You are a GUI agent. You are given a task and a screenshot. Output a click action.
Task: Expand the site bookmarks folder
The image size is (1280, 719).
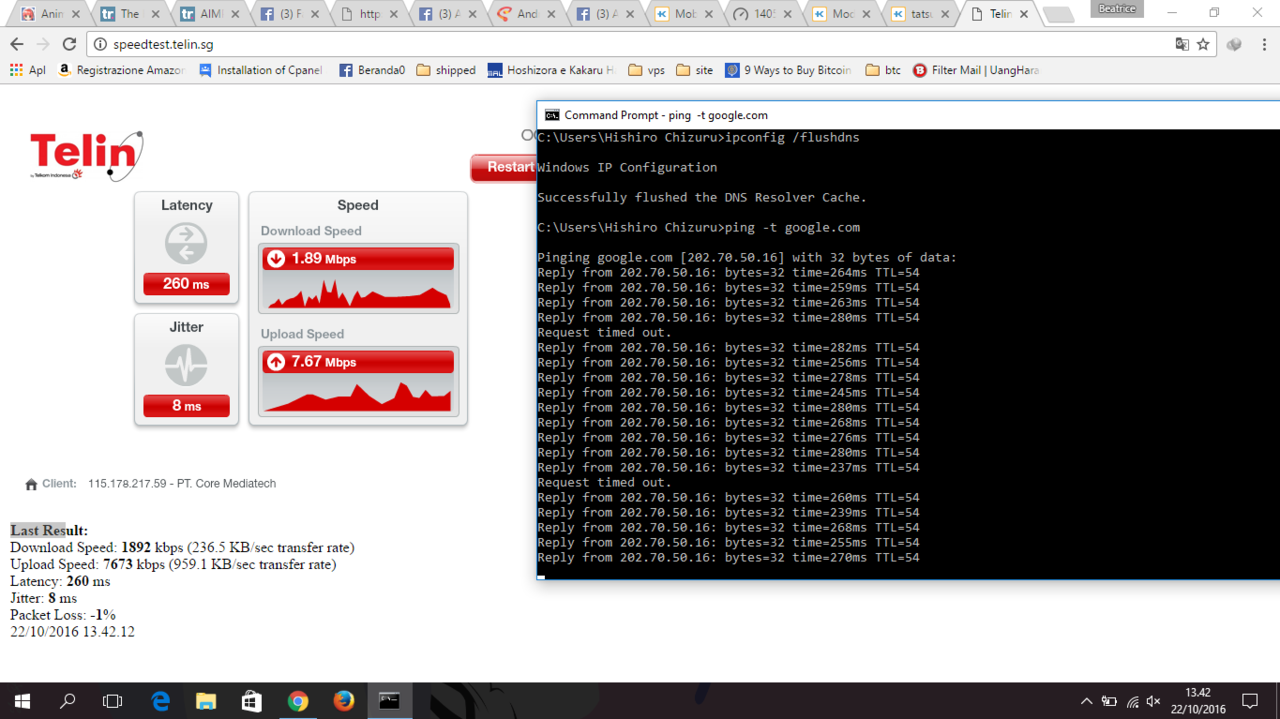[x=695, y=70]
